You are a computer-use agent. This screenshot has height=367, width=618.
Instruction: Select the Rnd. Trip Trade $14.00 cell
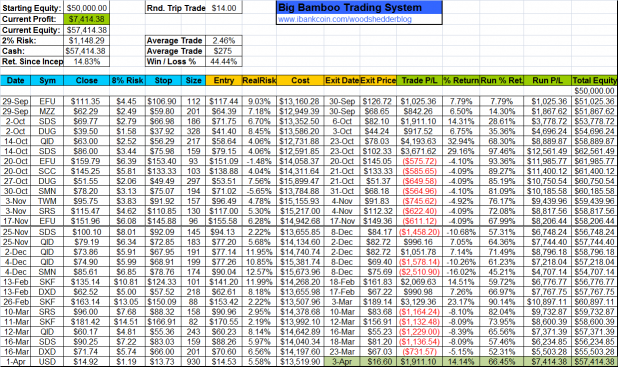coord(224,8)
